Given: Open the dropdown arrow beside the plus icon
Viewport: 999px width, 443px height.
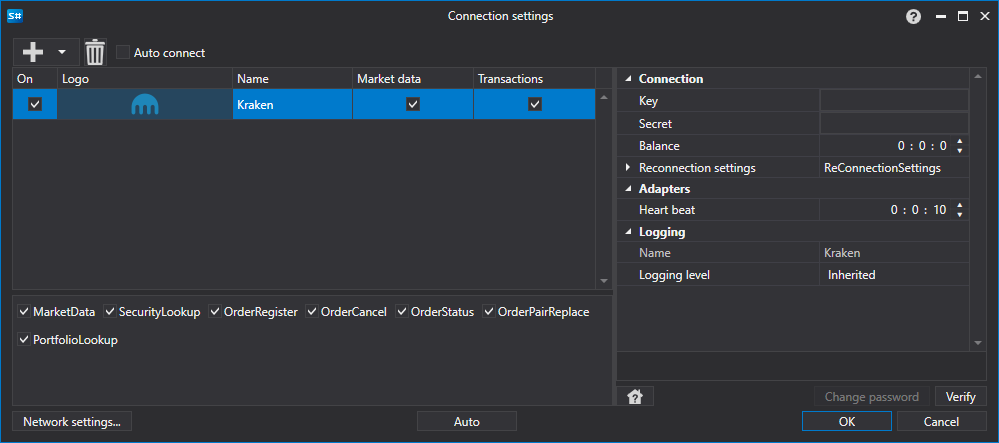Looking at the screenshot, I should pos(62,52).
